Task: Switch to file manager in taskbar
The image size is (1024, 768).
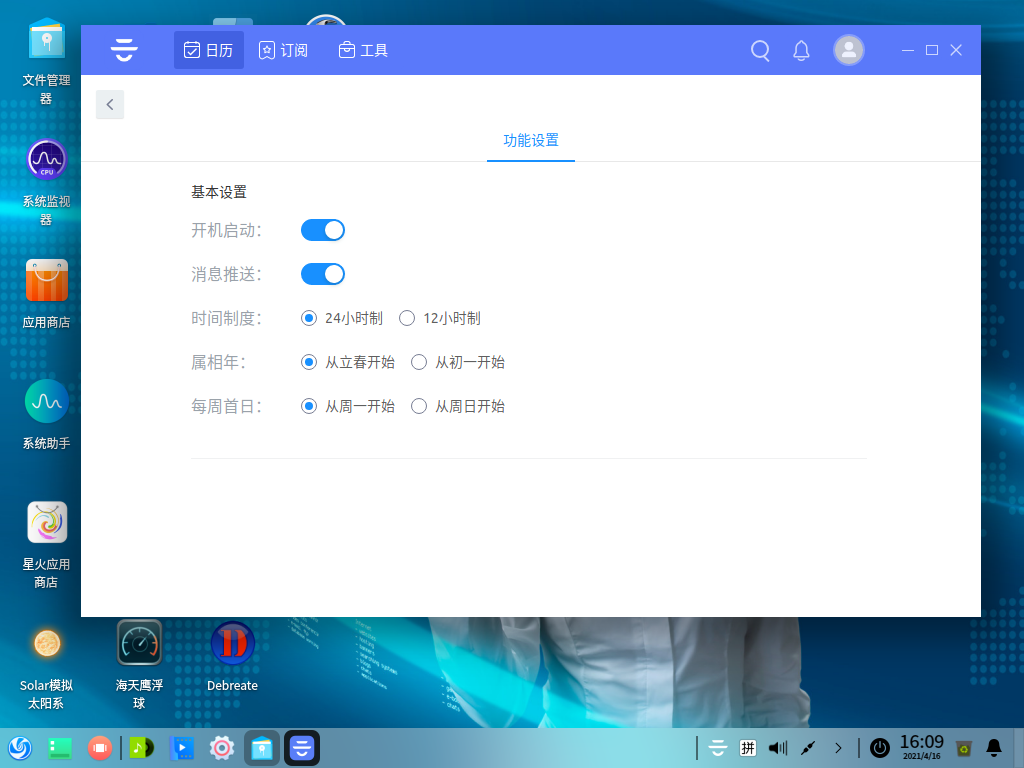Action: pos(262,748)
